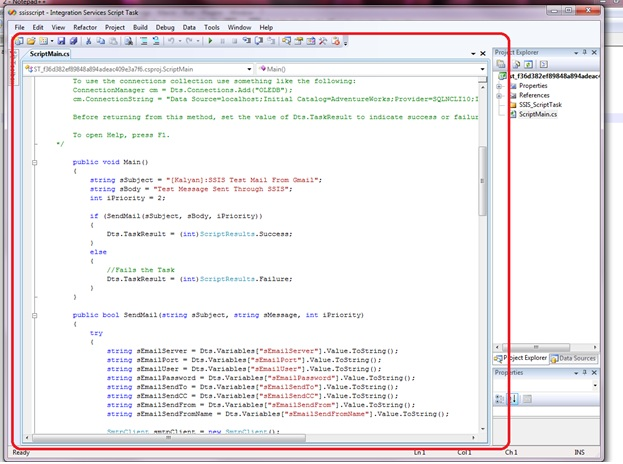Open the Help menu
623x464 pixels.
coord(266,27)
